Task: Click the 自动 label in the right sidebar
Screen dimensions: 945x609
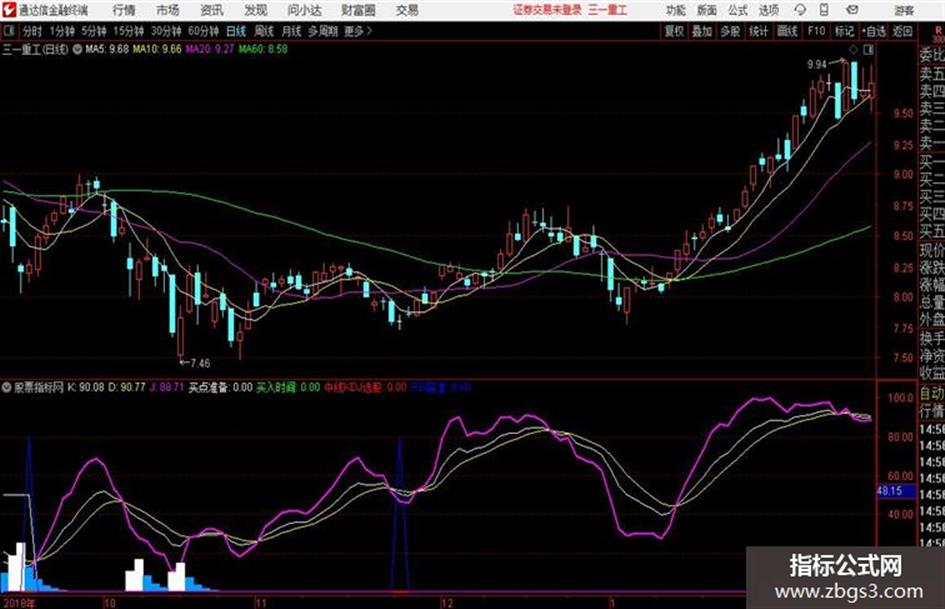Action: pyautogui.click(x=932, y=394)
